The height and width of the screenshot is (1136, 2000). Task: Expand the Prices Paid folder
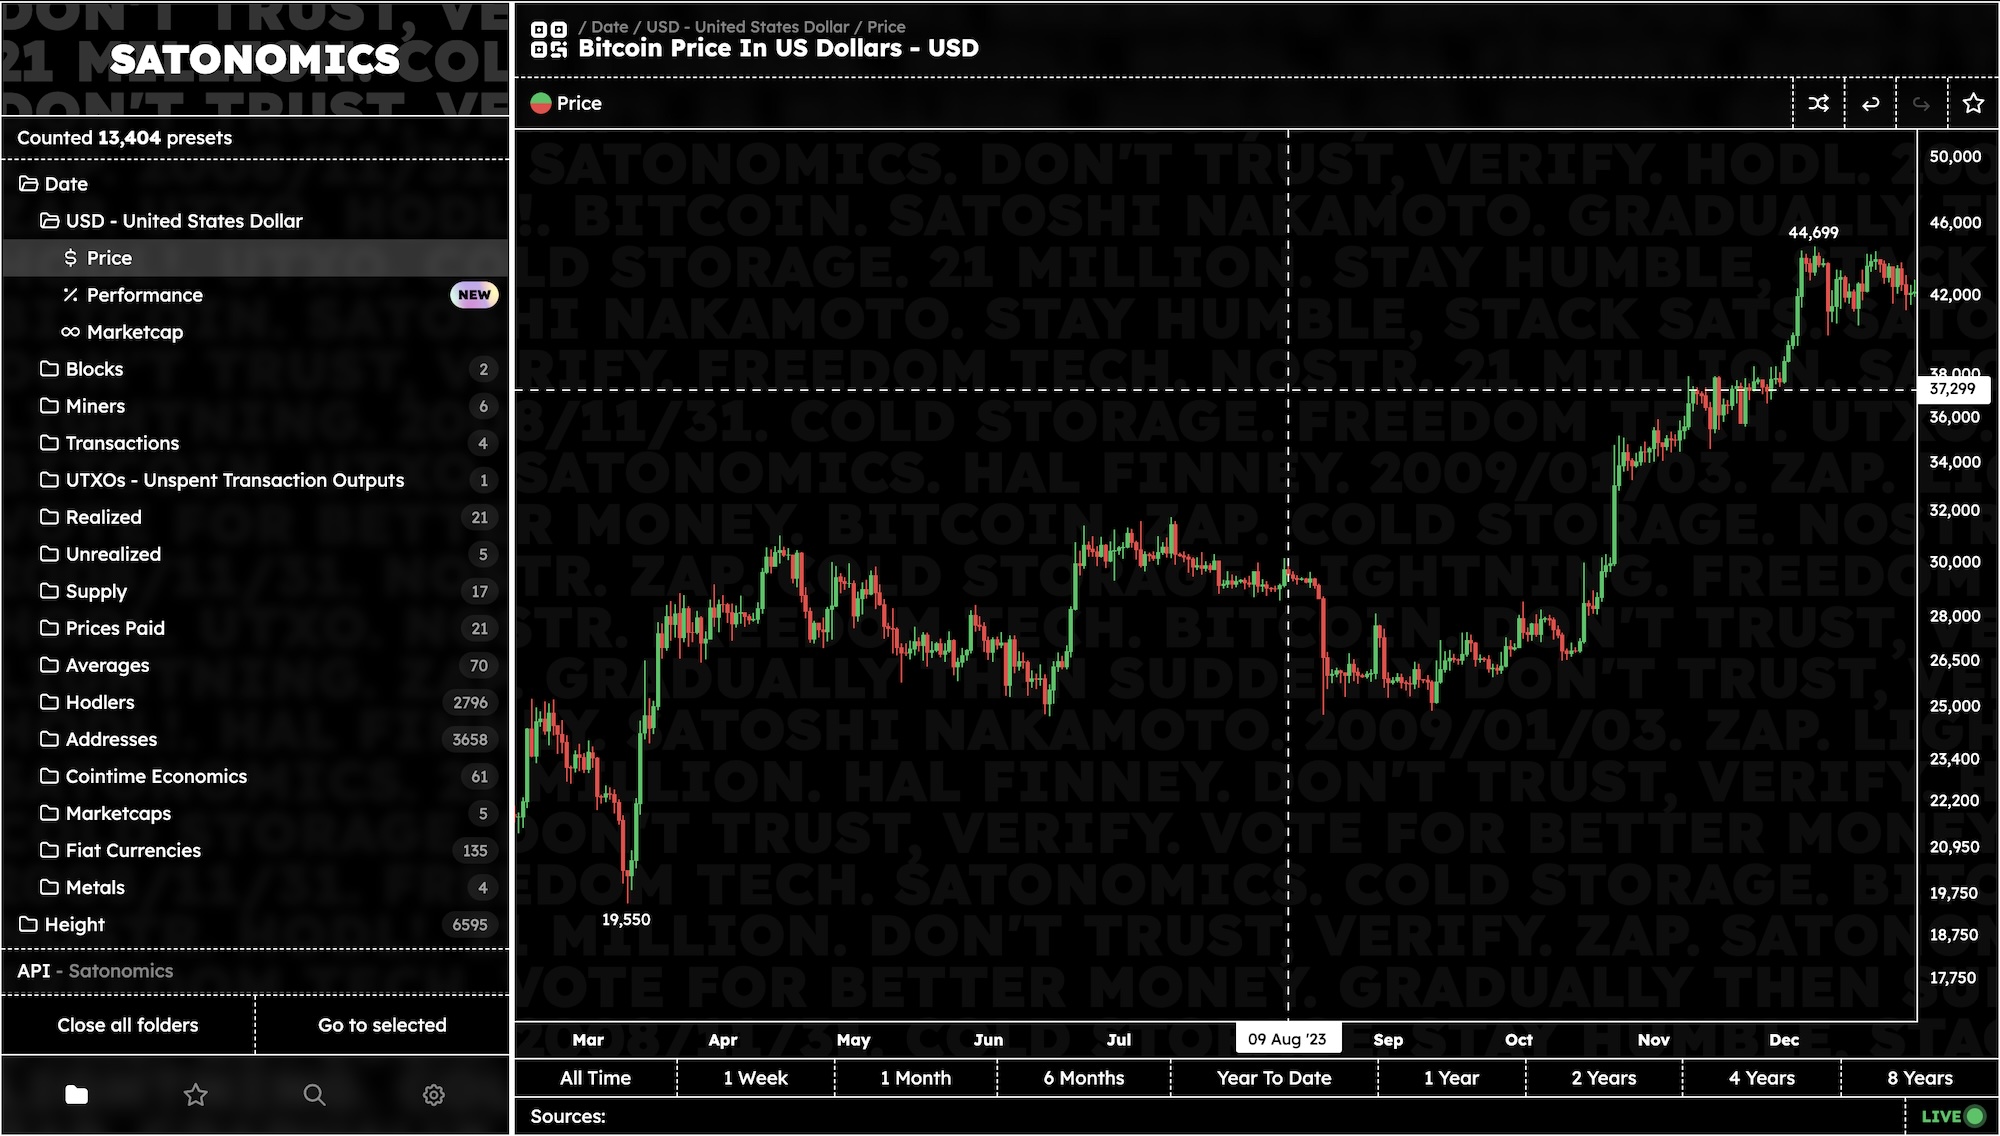click(255, 628)
